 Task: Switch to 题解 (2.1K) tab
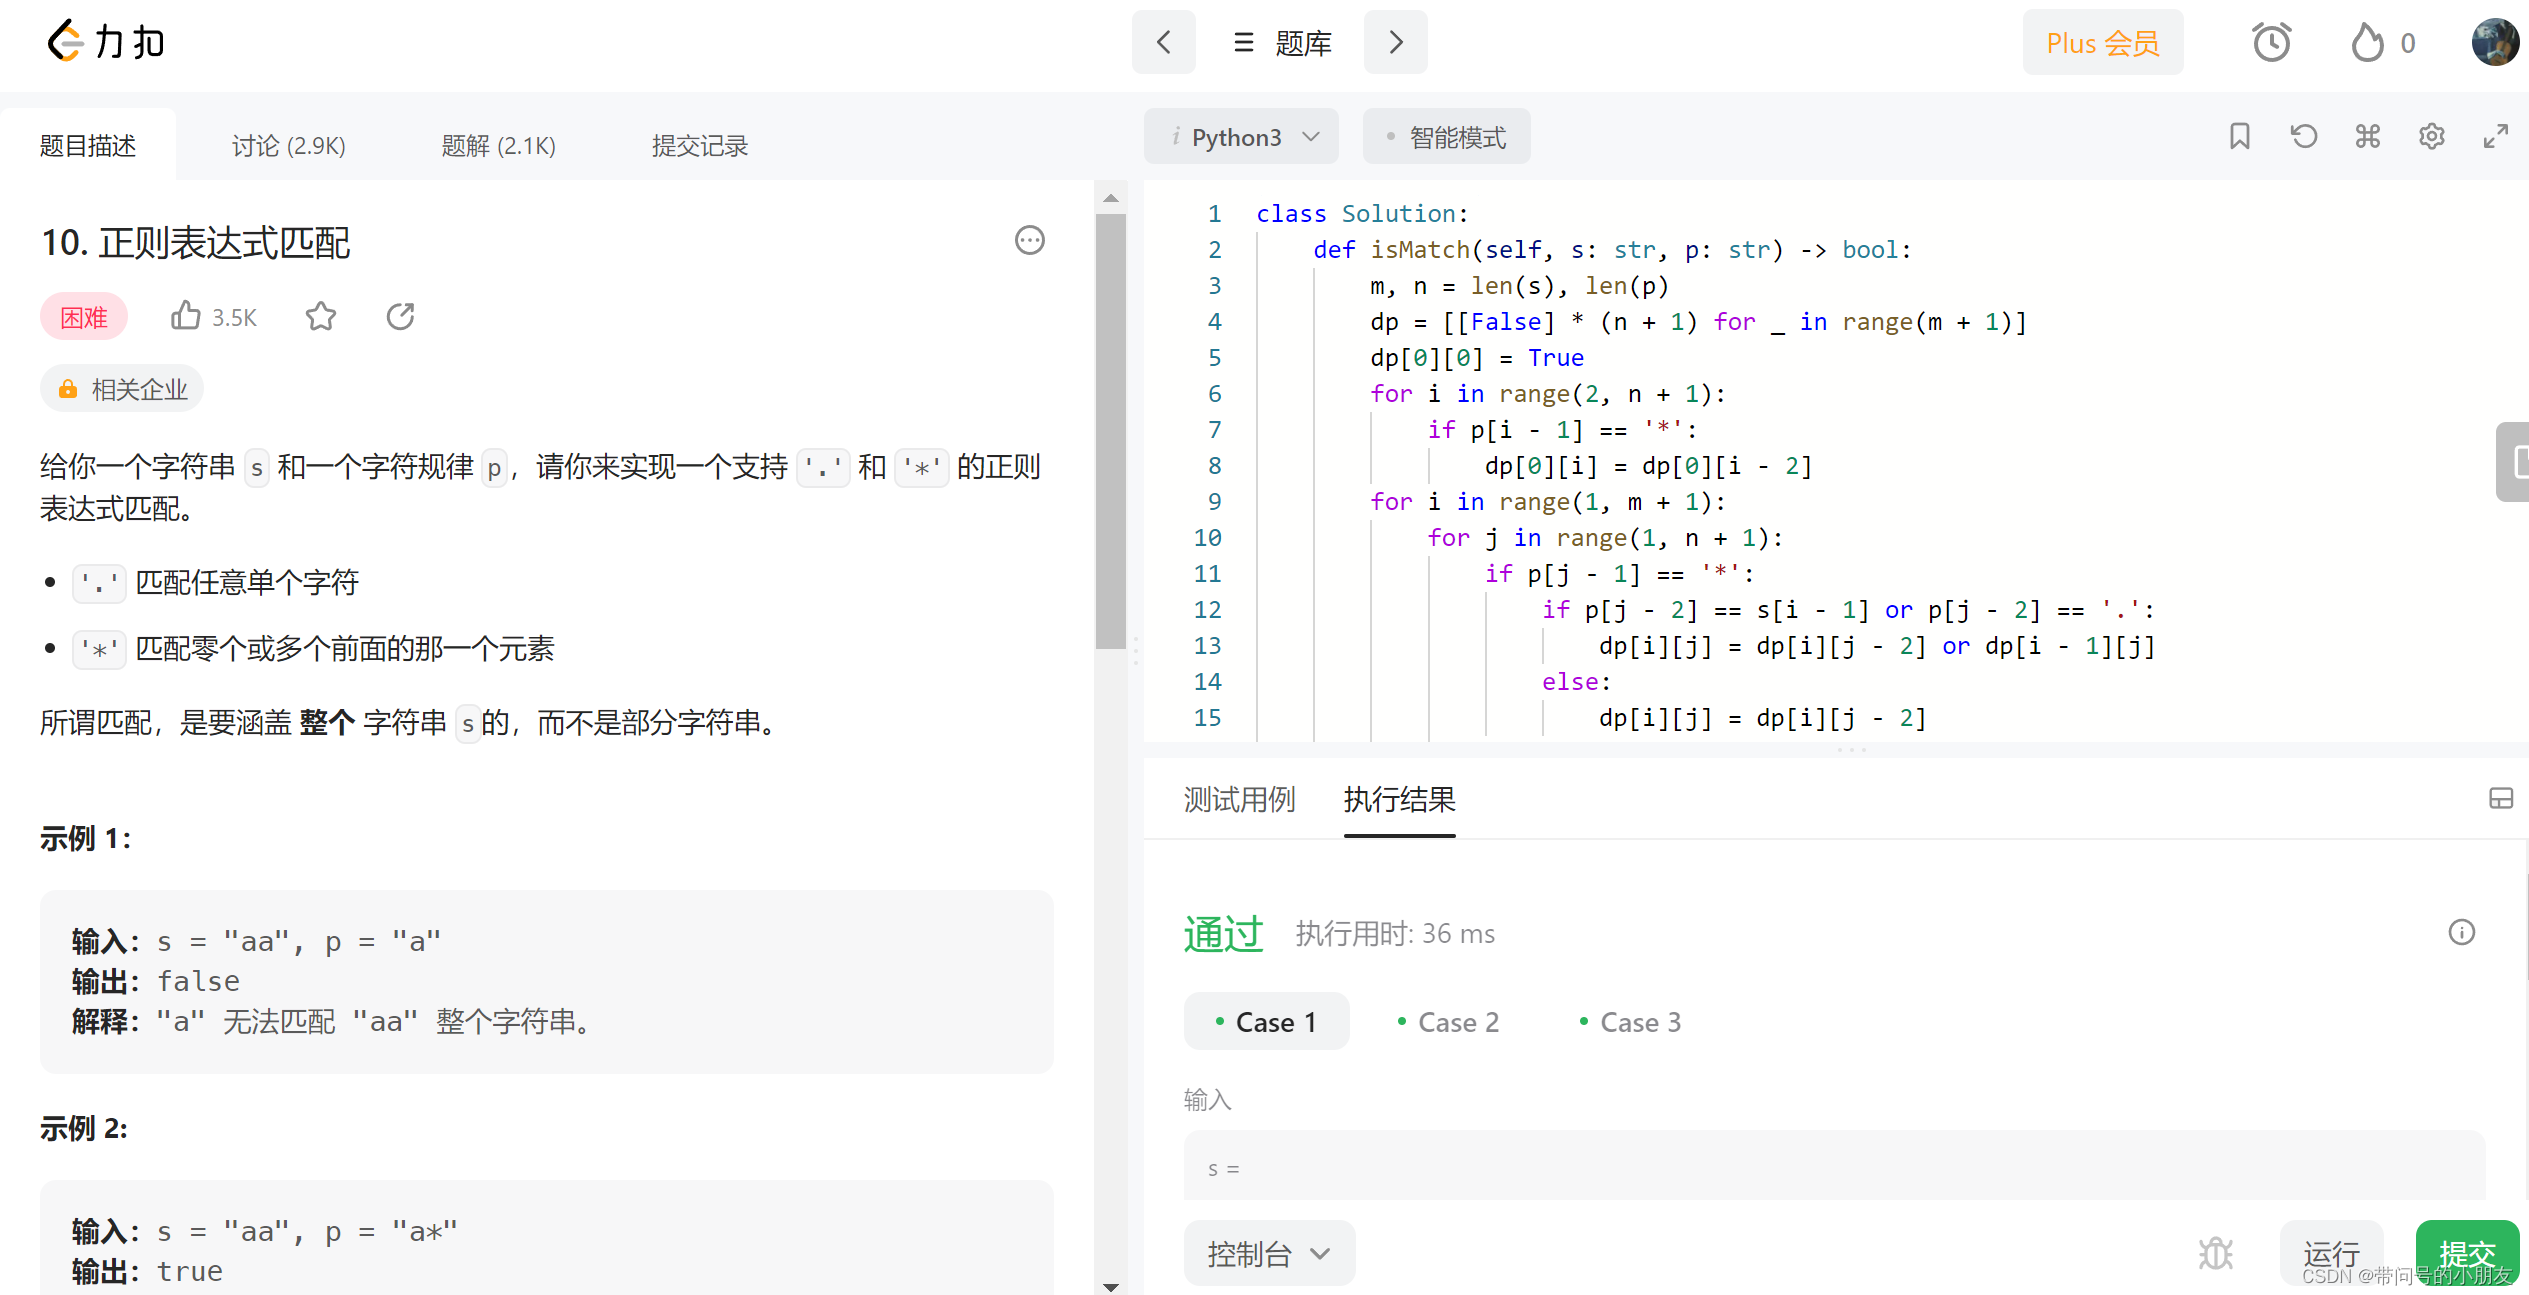498,146
